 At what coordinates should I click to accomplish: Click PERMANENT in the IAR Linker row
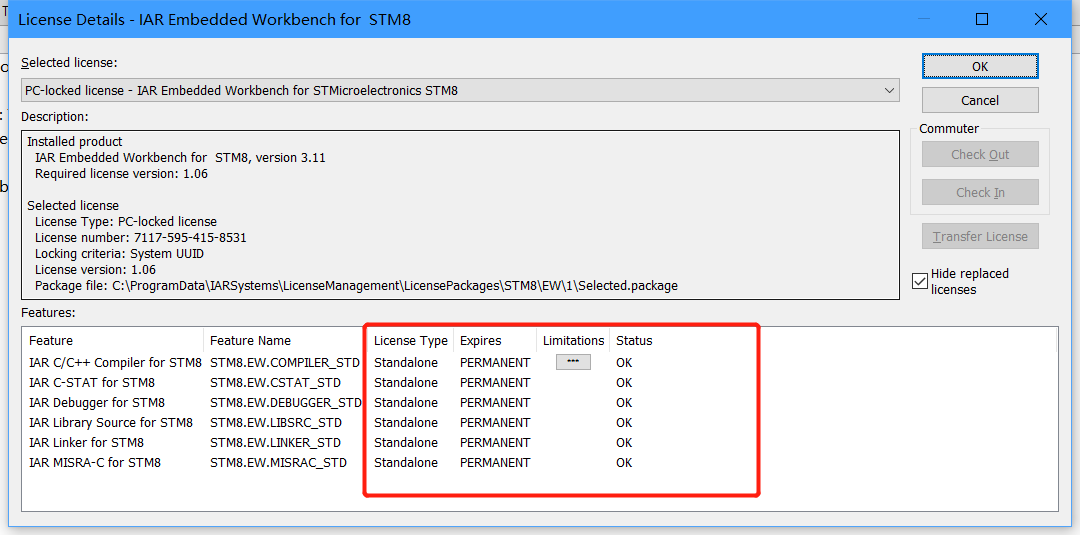coord(495,442)
